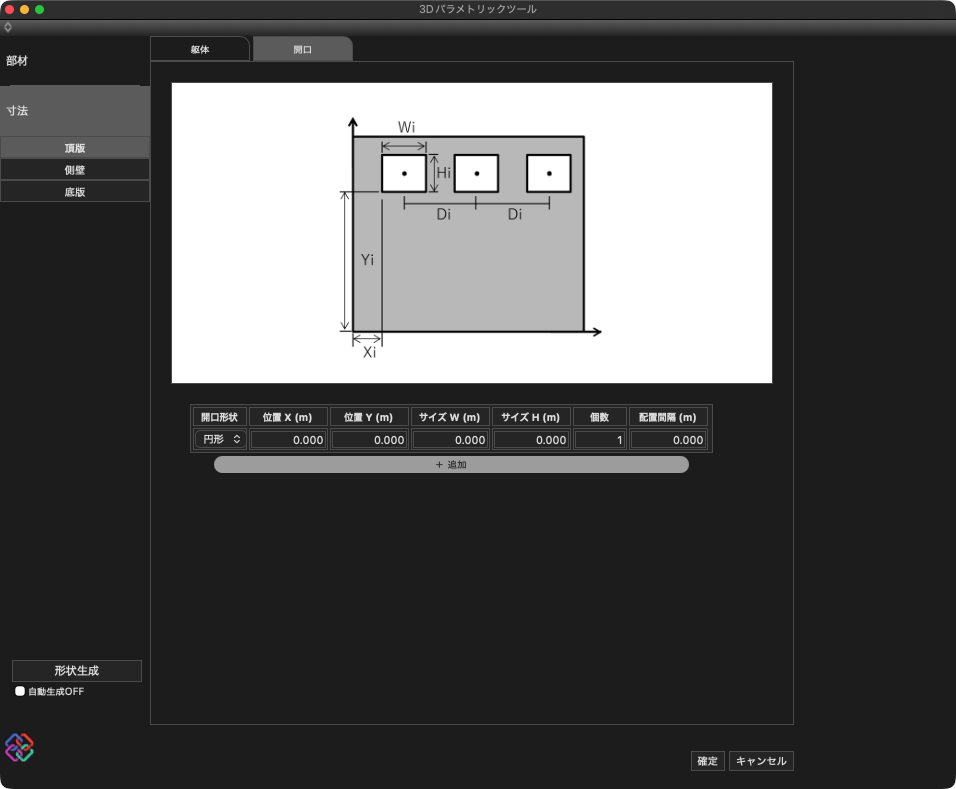
Task: Click the 配置間隔 (m) input field
Action: click(x=668, y=440)
